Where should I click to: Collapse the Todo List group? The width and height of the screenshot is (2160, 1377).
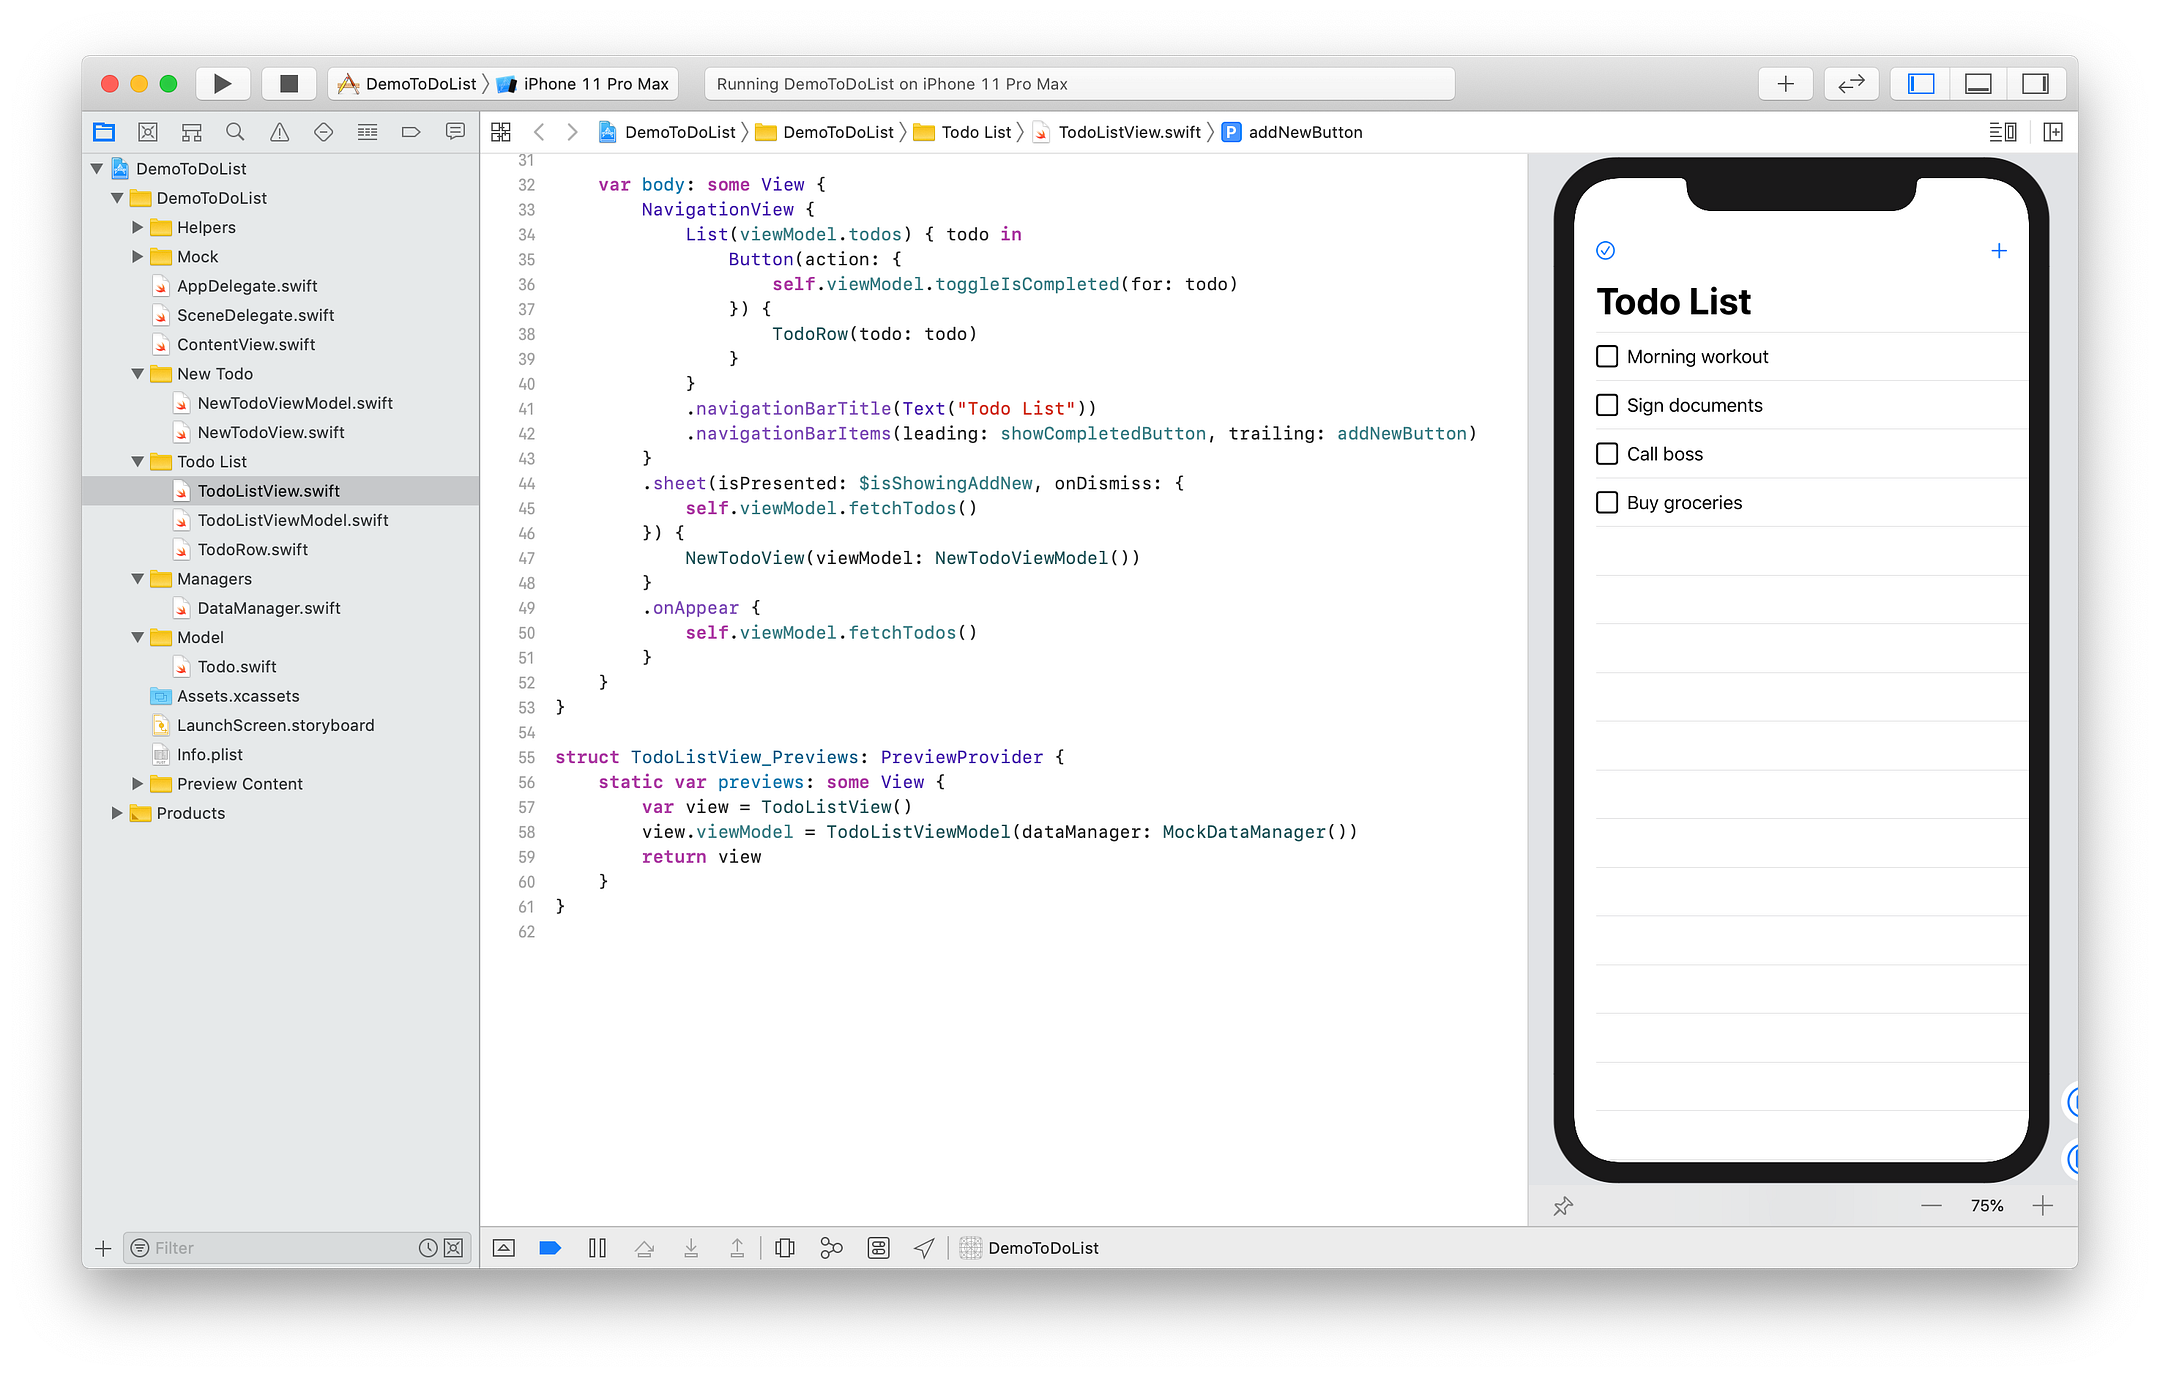tap(138, 461)
